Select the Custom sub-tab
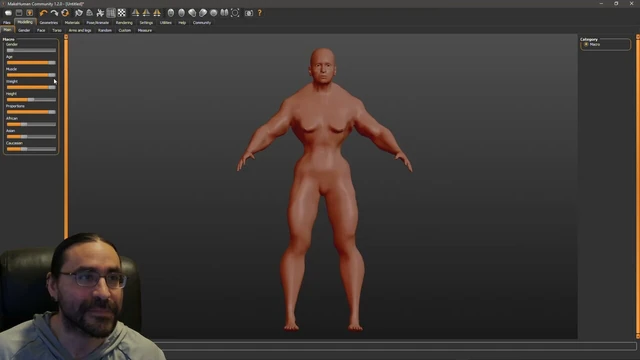640x360 pixels. point(124,30)
